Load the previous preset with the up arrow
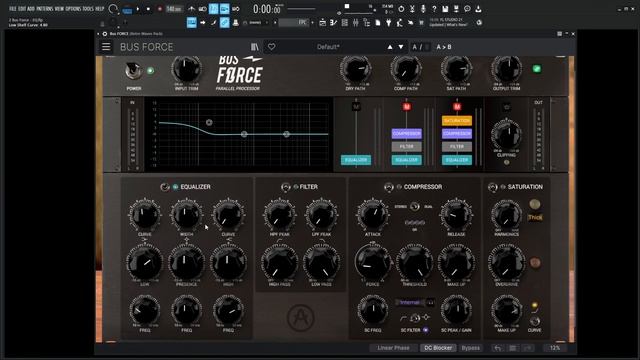This screenshot has width=640, height=360. coord(390,47)
